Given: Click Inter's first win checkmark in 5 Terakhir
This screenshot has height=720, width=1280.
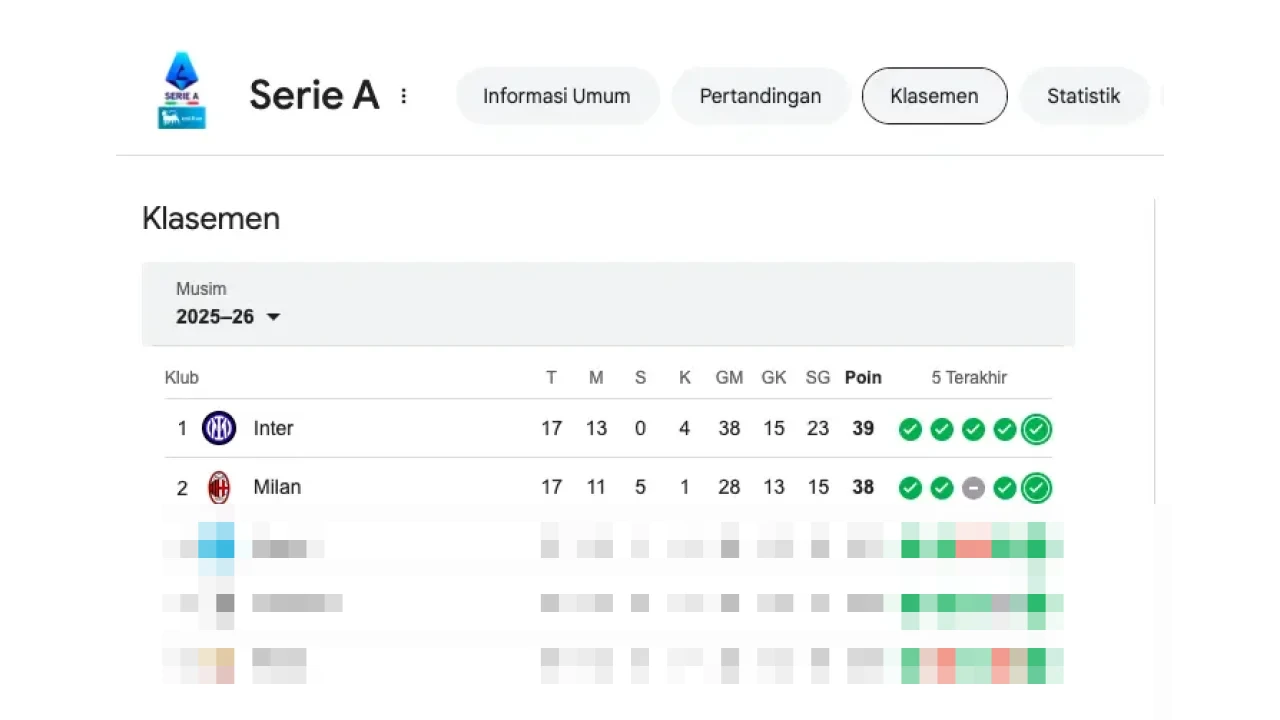Looking at the screenshot, I should pos(910,430).
